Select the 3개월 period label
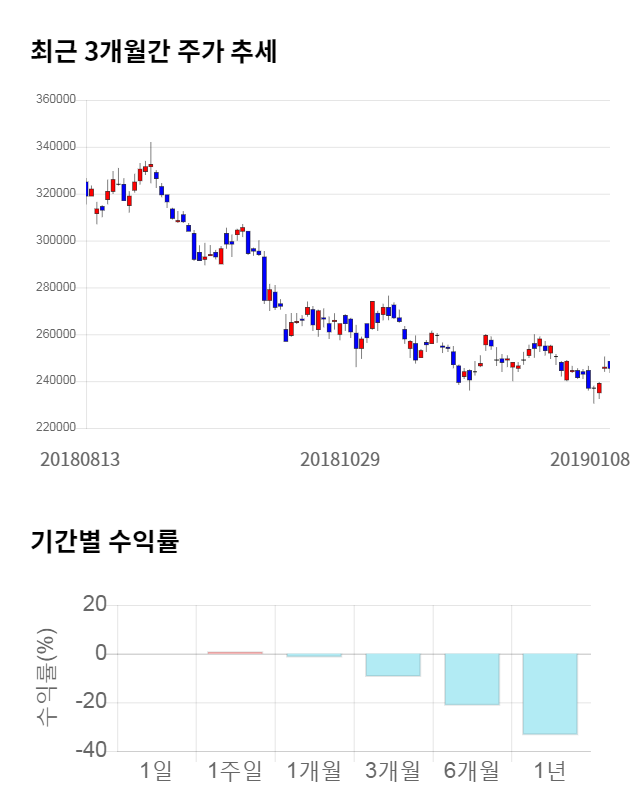 coord(393,771)
